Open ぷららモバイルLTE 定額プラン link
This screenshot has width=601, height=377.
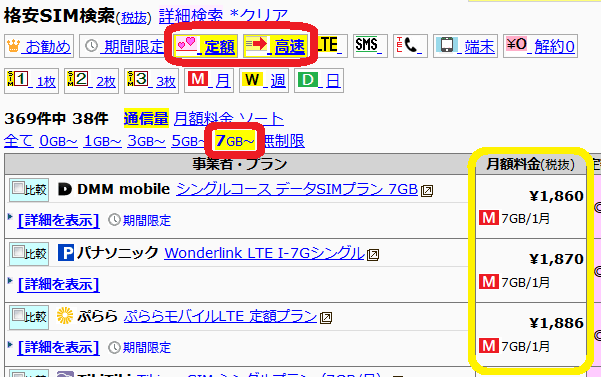point(220,316)
